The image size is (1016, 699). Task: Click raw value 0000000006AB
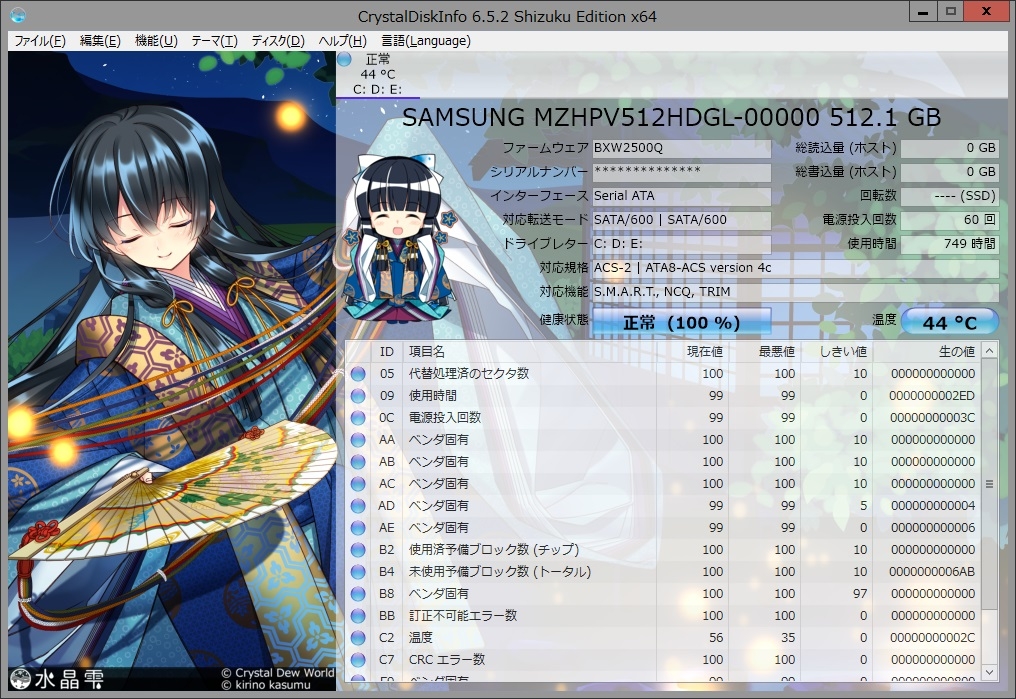tap(932, 572)
